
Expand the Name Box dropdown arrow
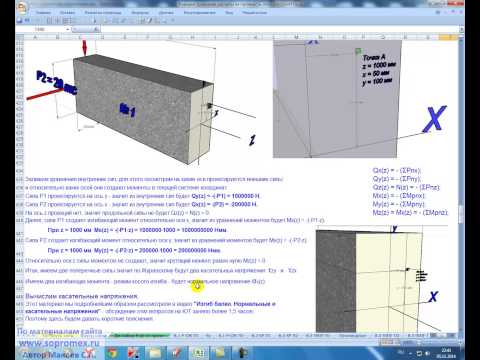pos(68,29)
